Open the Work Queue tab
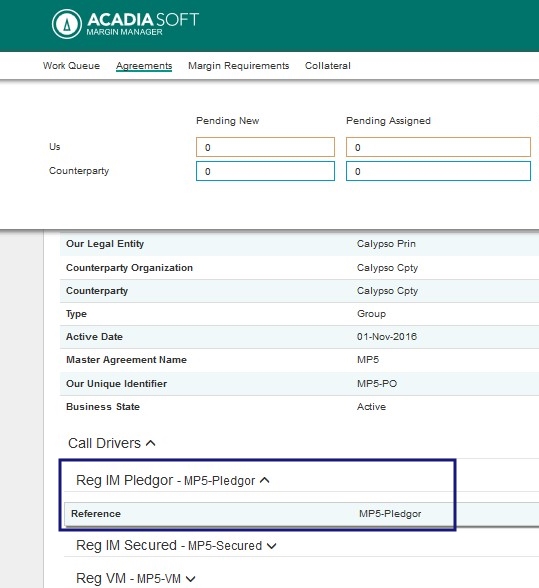The image size is (539, 588). pos(71,66)
